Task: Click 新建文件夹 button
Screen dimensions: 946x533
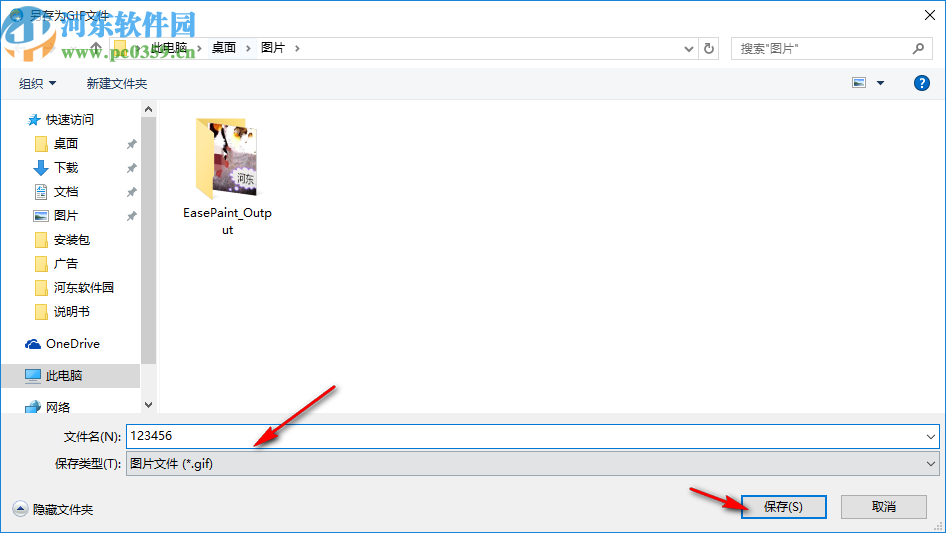Action: click(x=116, y=83)
